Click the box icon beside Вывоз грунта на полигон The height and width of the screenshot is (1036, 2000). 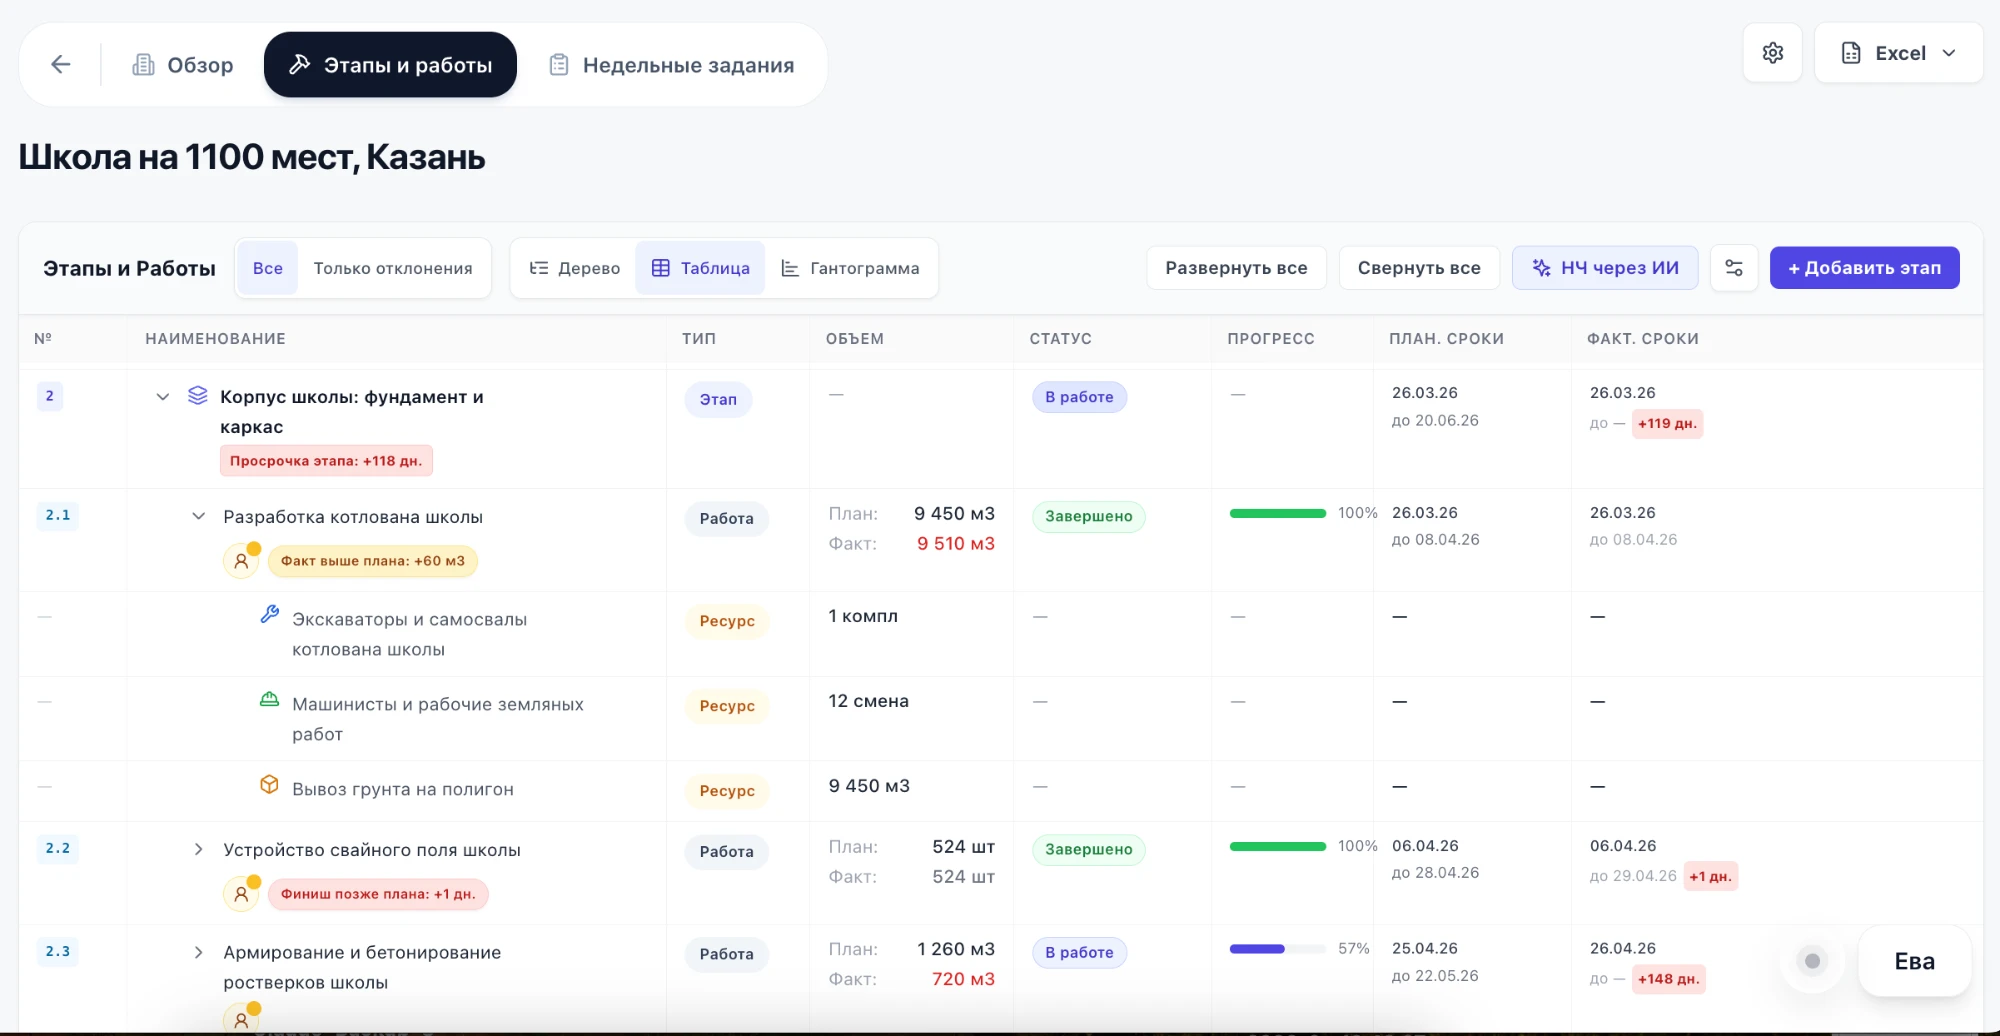[269, 784]
